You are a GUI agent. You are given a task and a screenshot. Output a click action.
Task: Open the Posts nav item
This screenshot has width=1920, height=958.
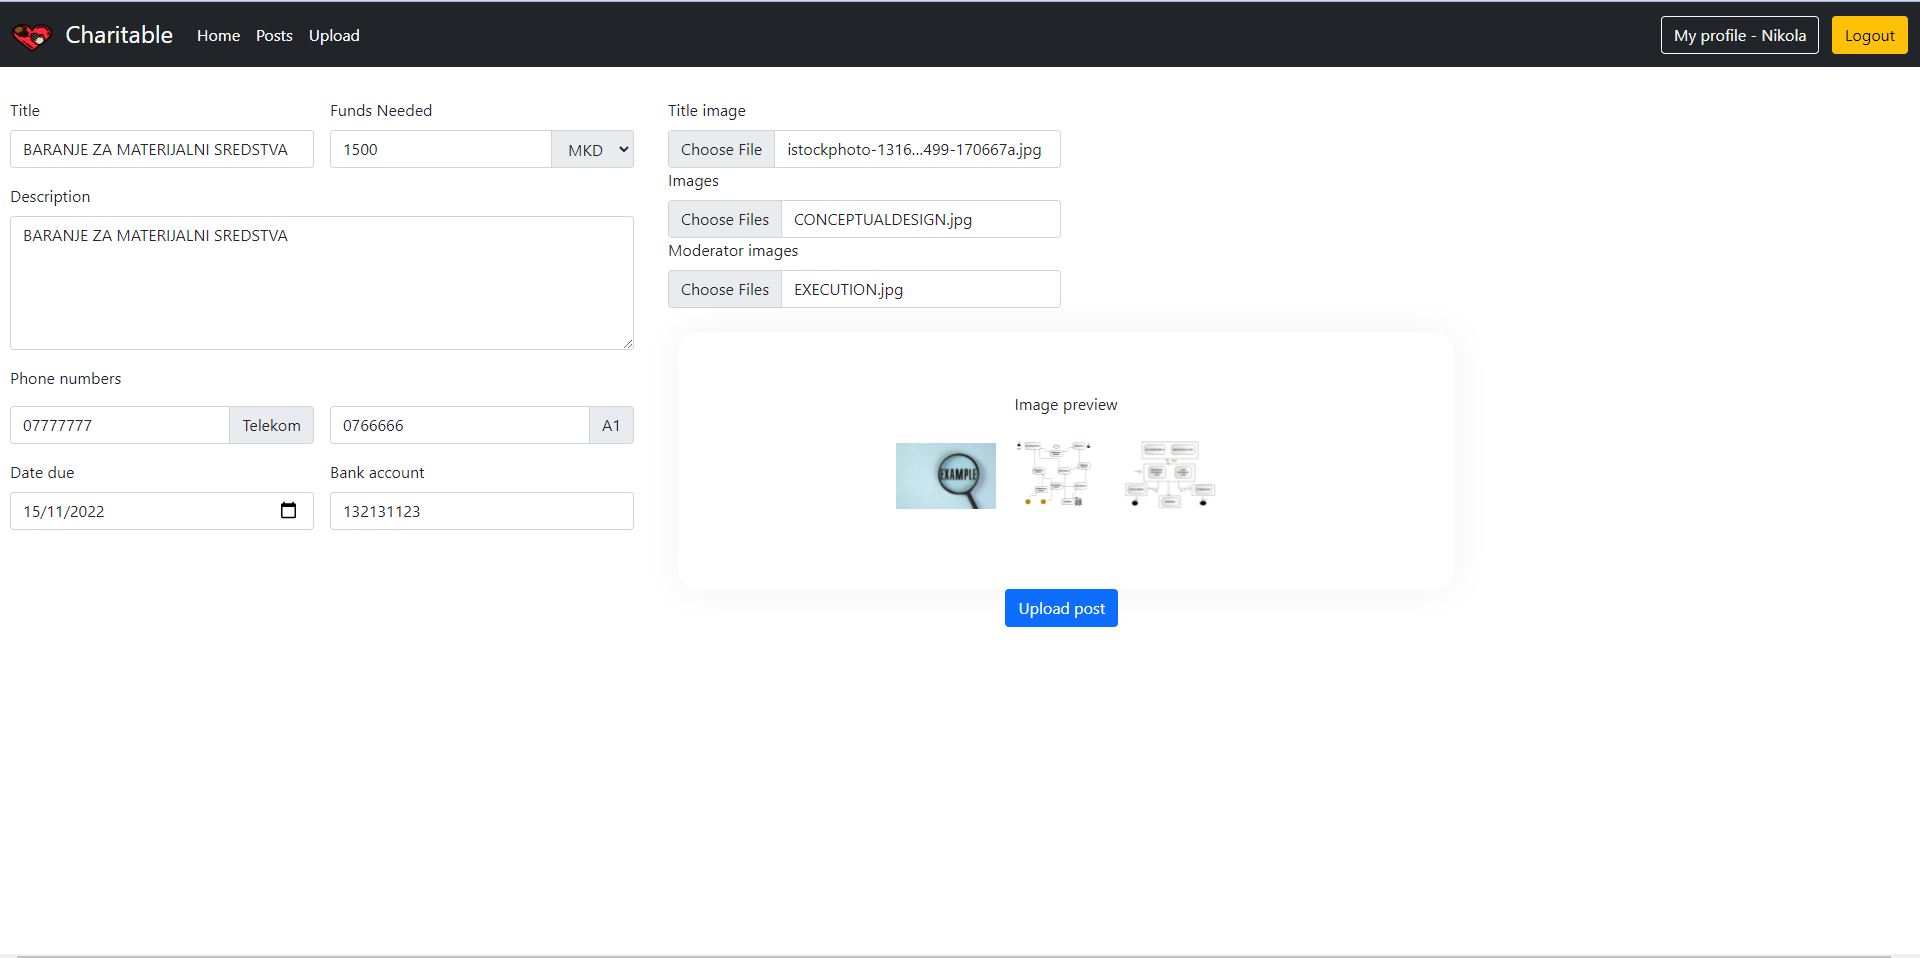pos(274,36)
